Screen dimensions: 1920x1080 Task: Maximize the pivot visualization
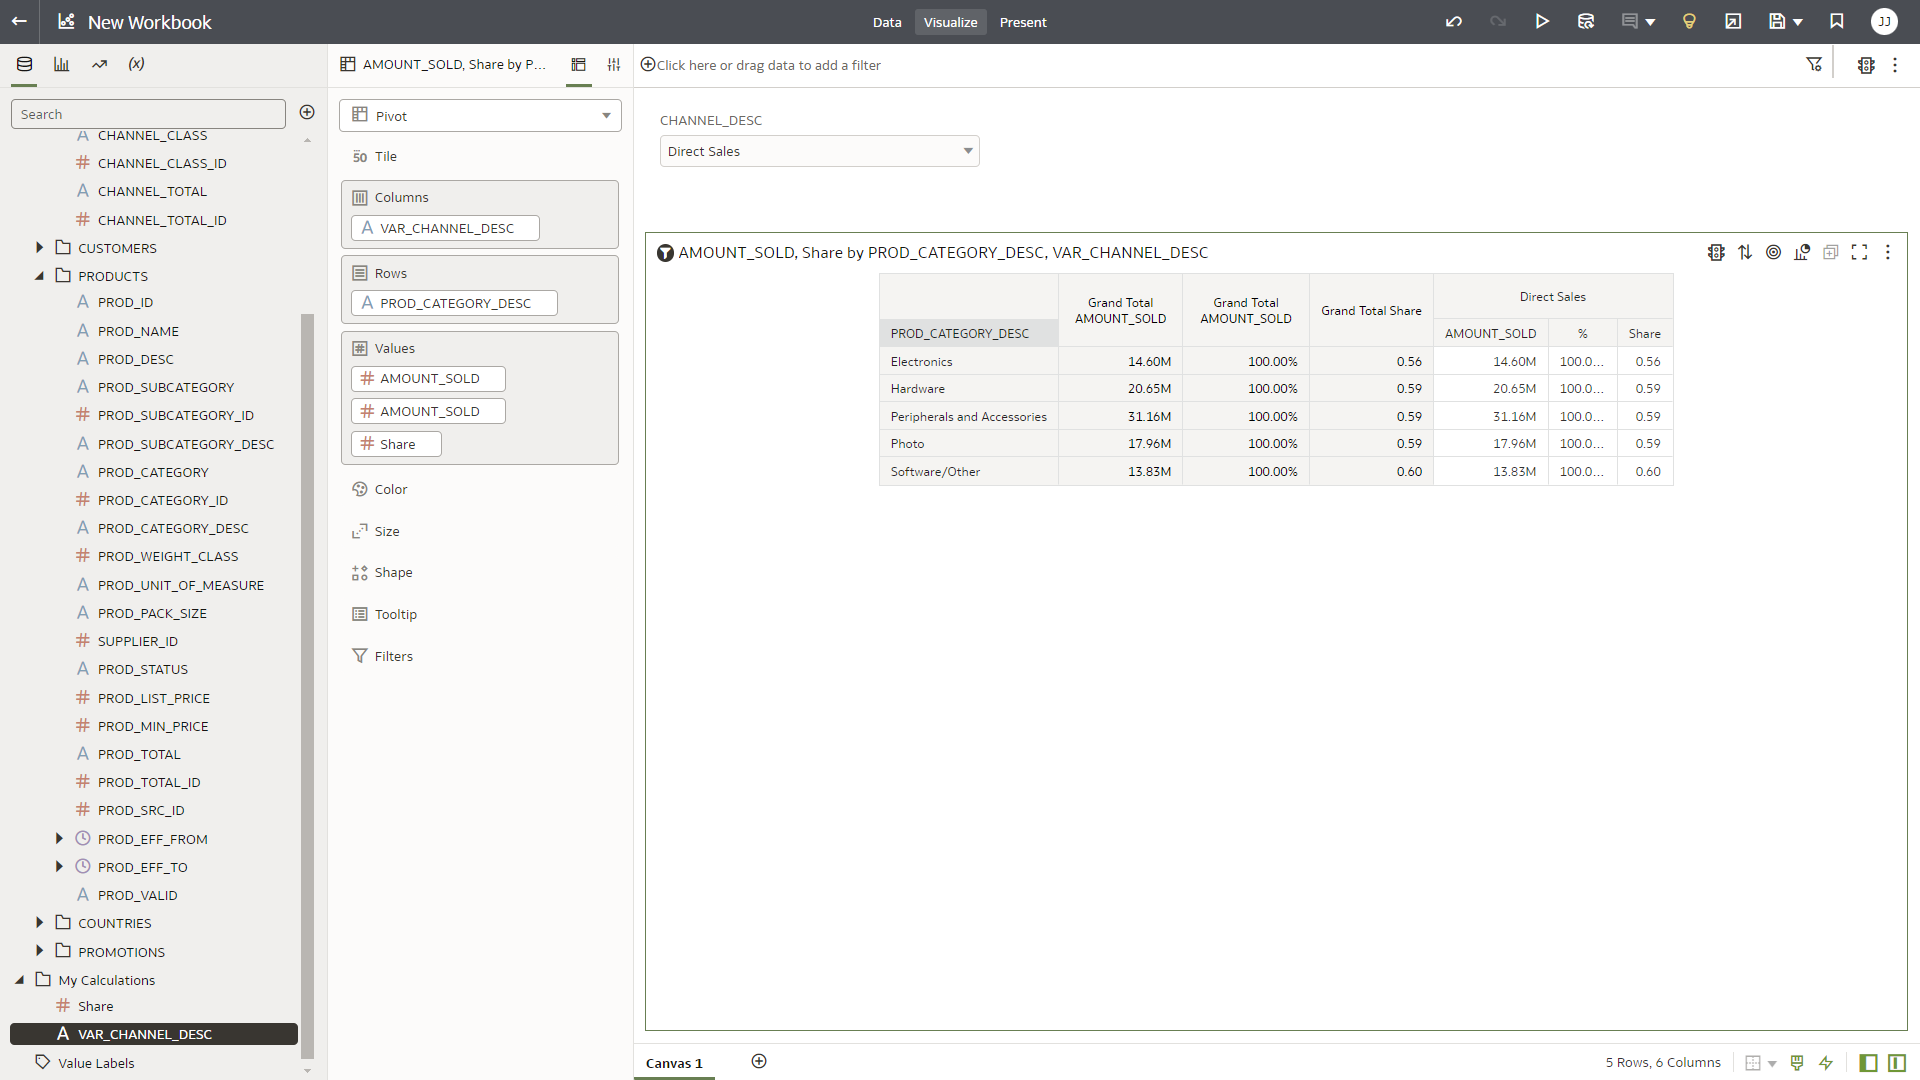pos(1859,253)
